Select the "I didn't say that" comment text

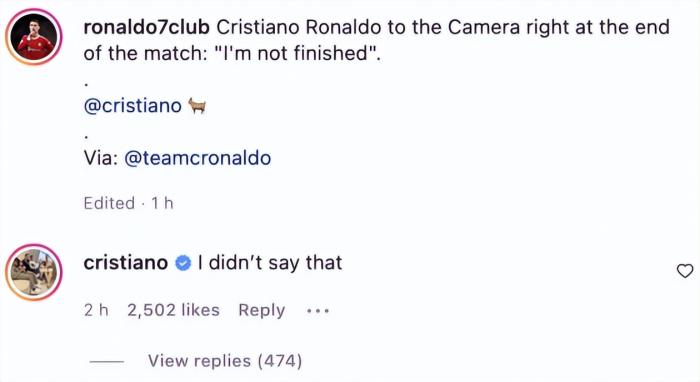[270, 262]
